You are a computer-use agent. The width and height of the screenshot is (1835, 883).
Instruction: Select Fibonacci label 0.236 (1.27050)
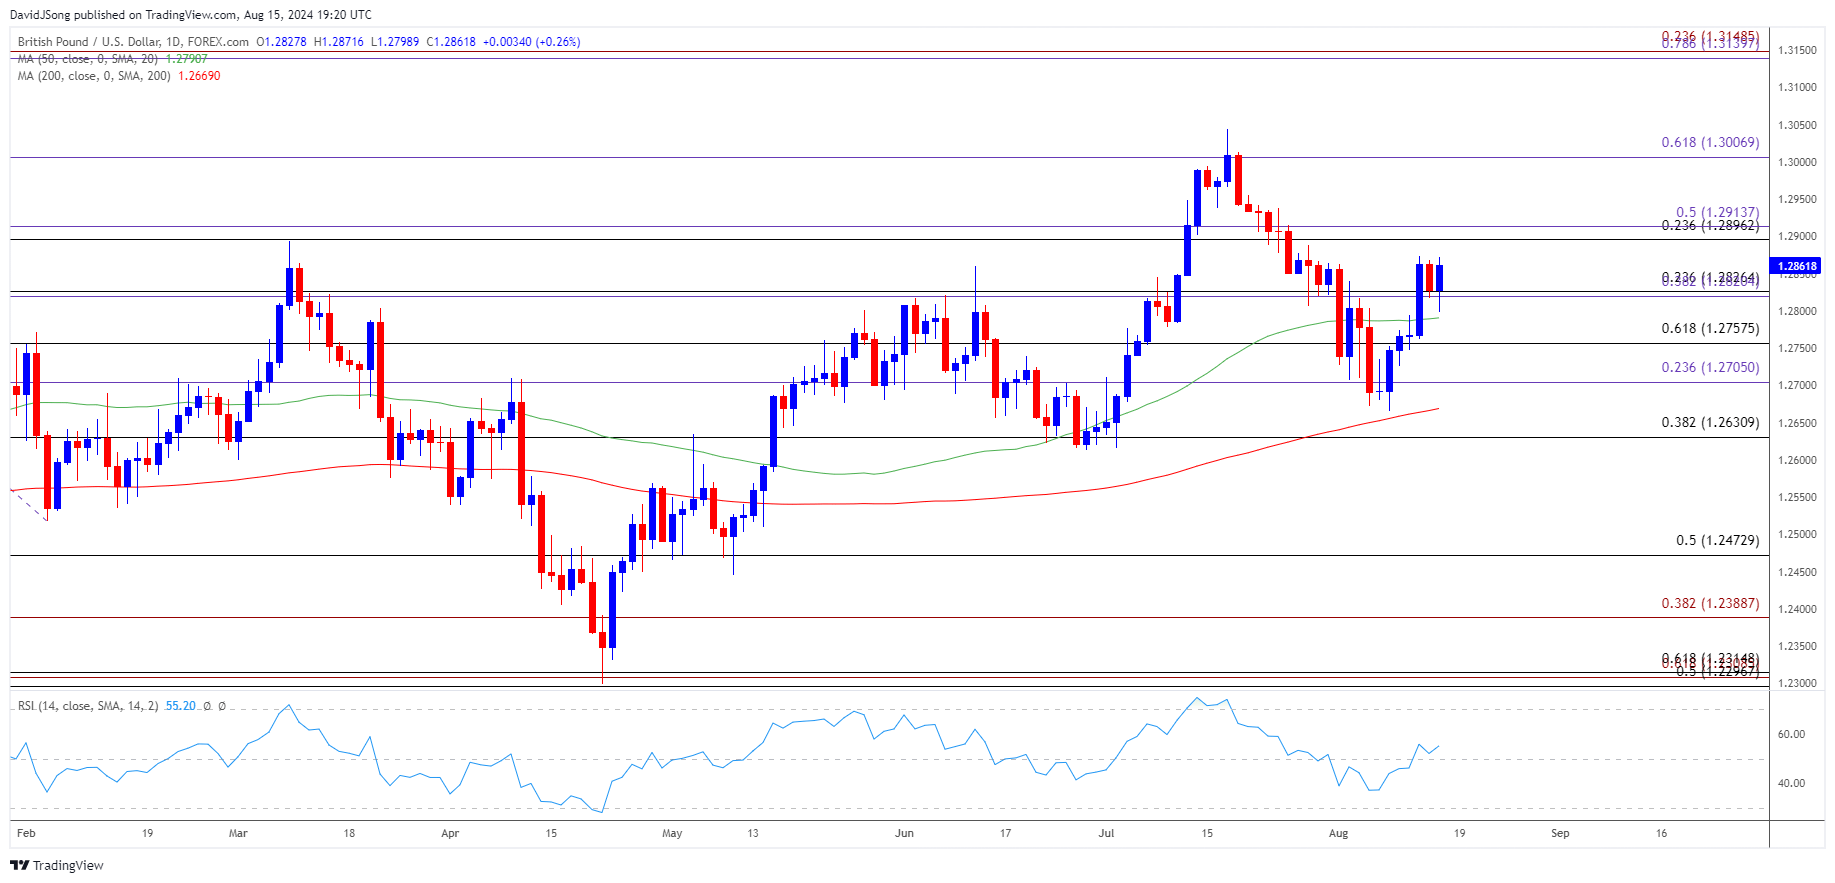(1710, 367)
